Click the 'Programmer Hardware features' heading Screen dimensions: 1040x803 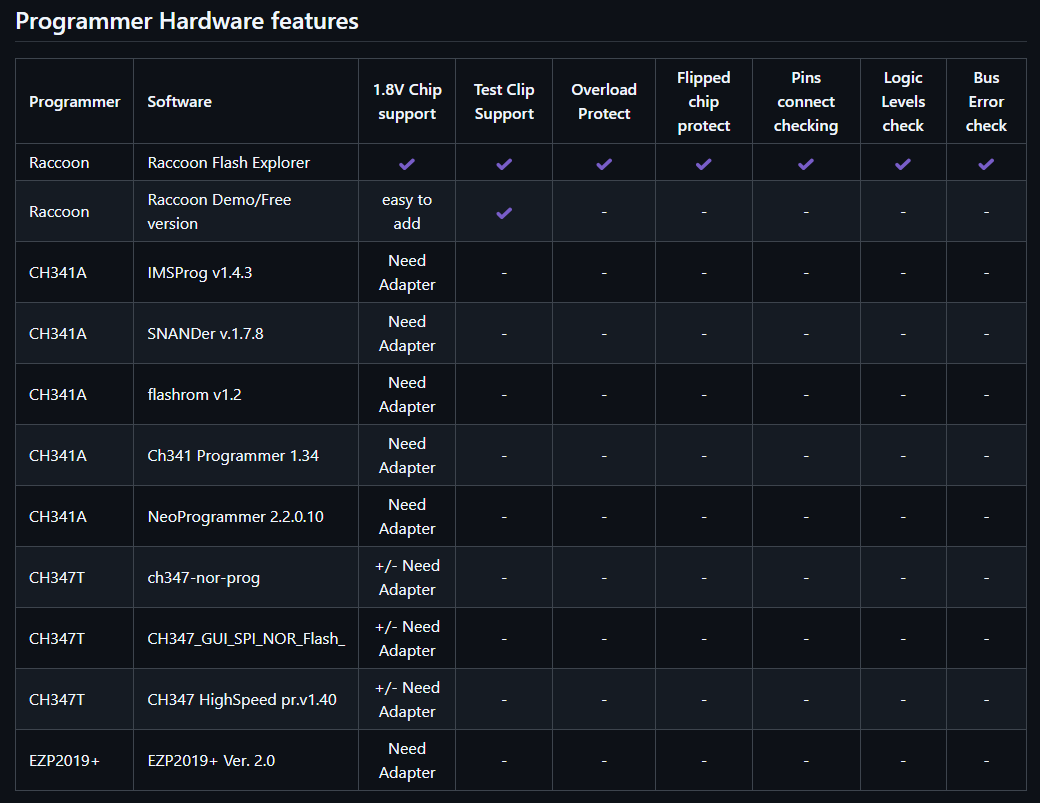tap(187, 21)
